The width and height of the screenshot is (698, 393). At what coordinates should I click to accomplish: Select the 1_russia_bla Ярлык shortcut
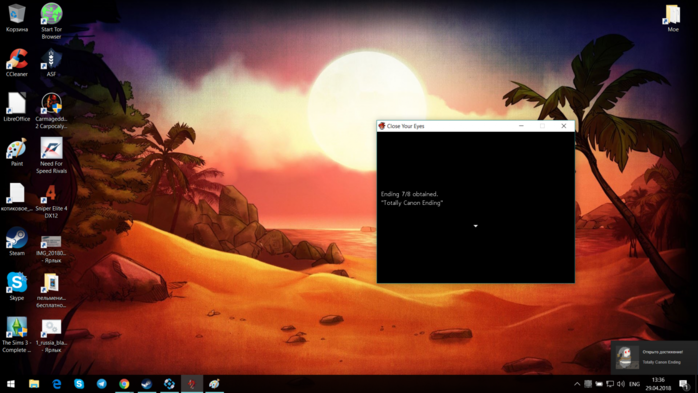51,336
